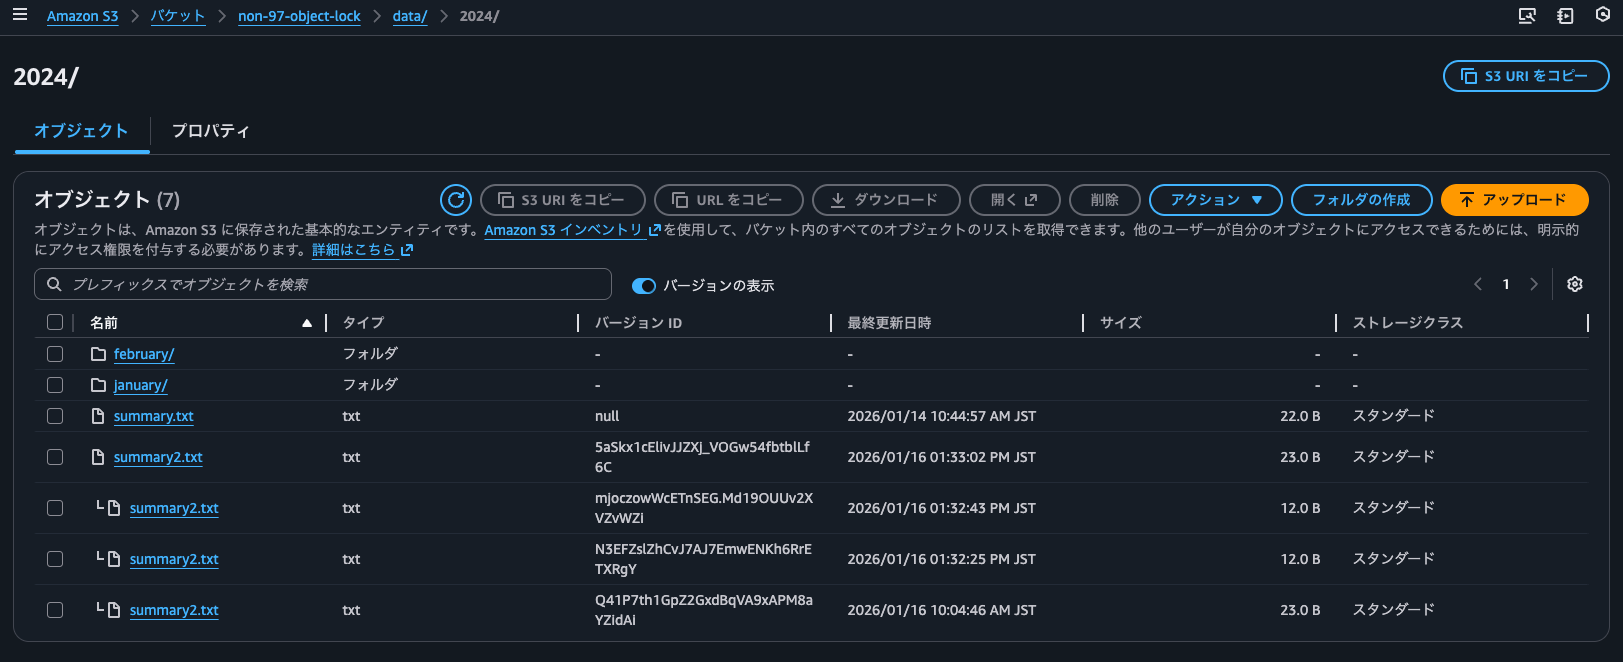Image resolution: width=1623 pixels, height=662 pixels.
Task: Select the summary.txt row checkbox
Action: [55, 416]
